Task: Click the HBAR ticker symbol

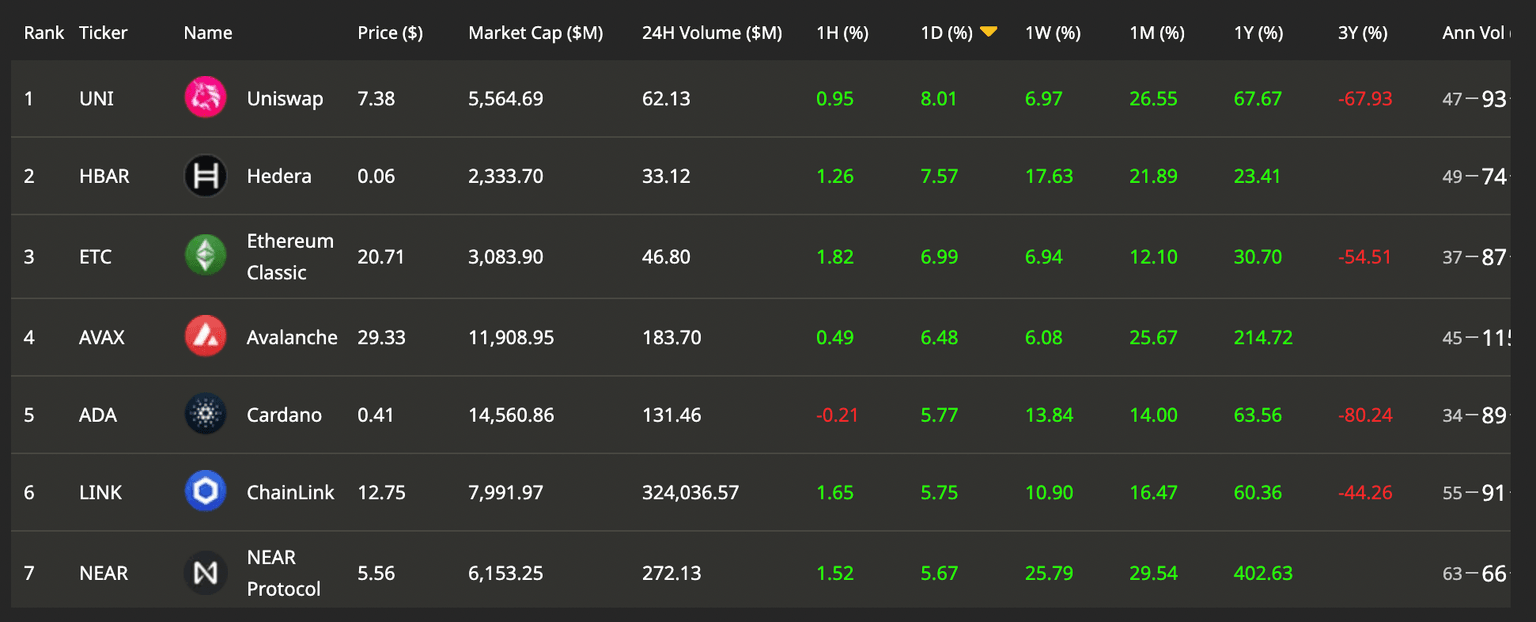Action: 104,177
